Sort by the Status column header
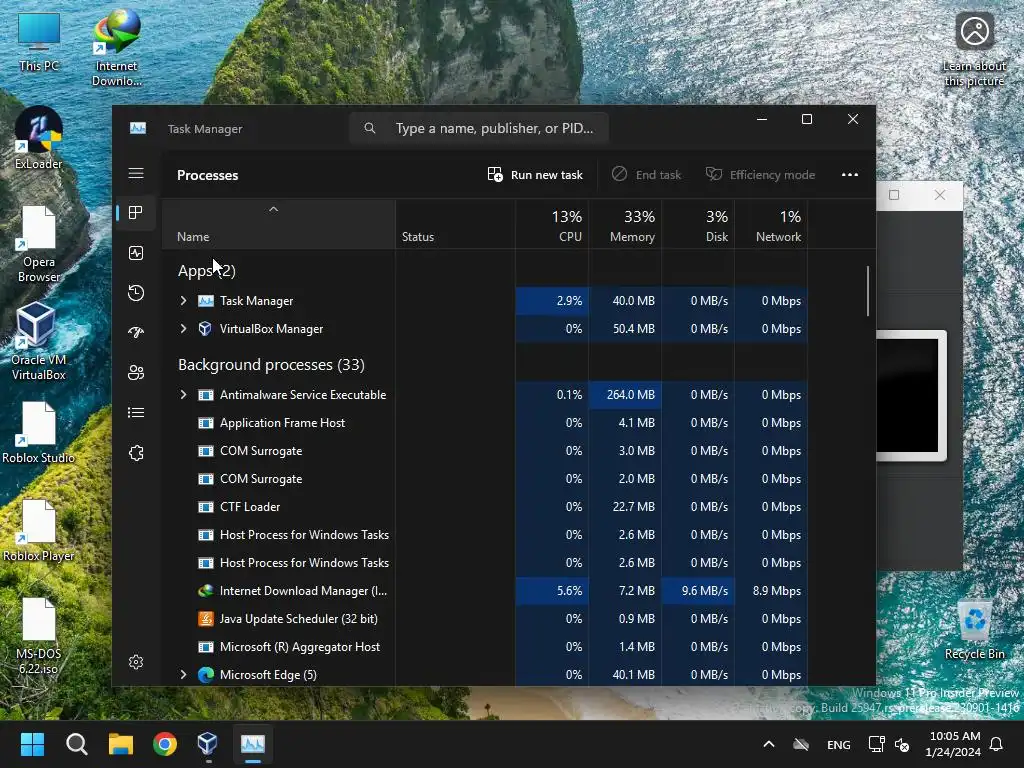 pos(455,225)
